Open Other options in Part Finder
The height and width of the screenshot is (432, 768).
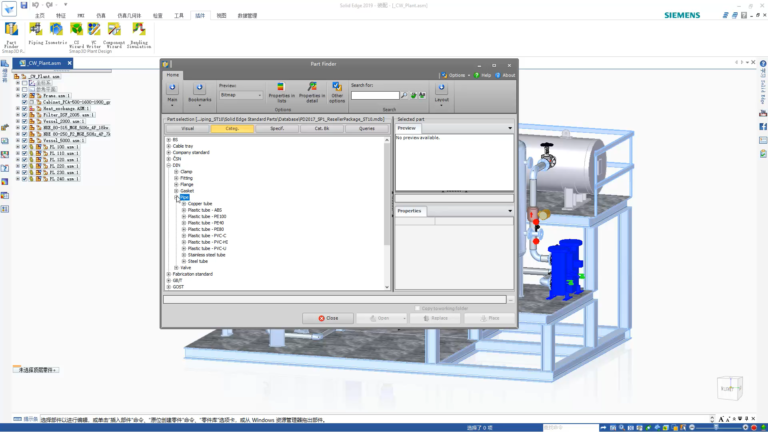pos(337,93)
